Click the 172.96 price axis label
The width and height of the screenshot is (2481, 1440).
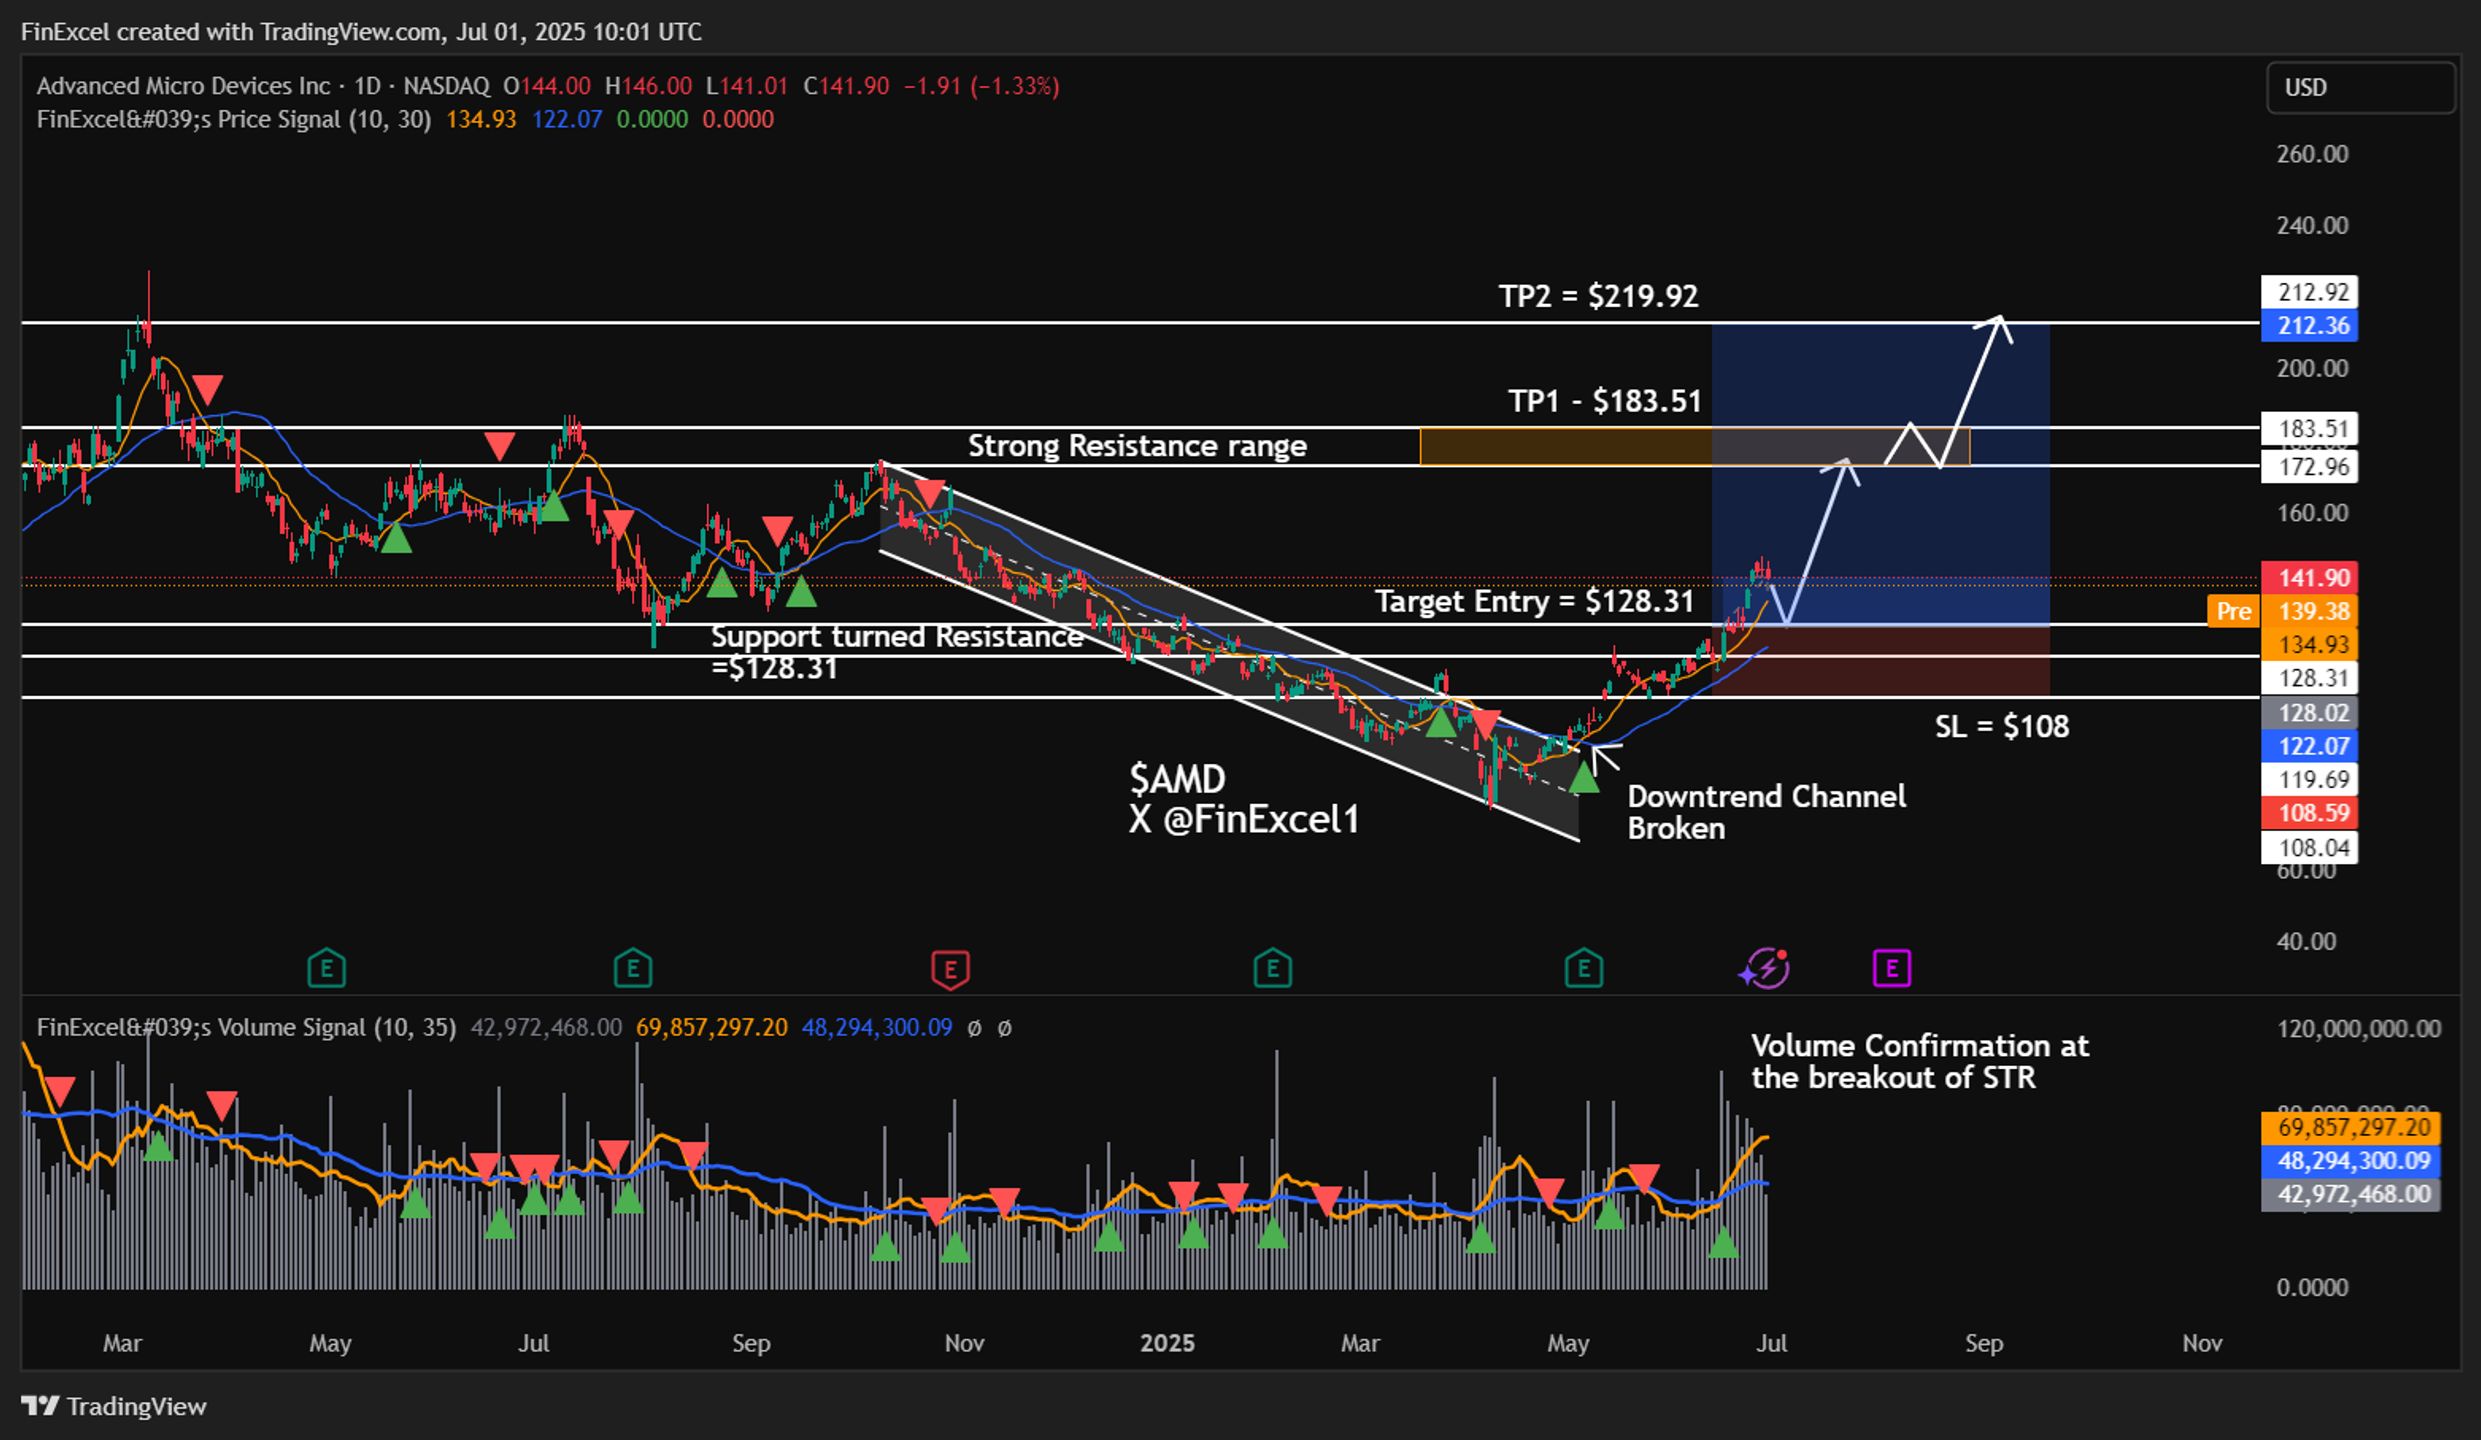pyautogui.click(x=2309, y=466)
